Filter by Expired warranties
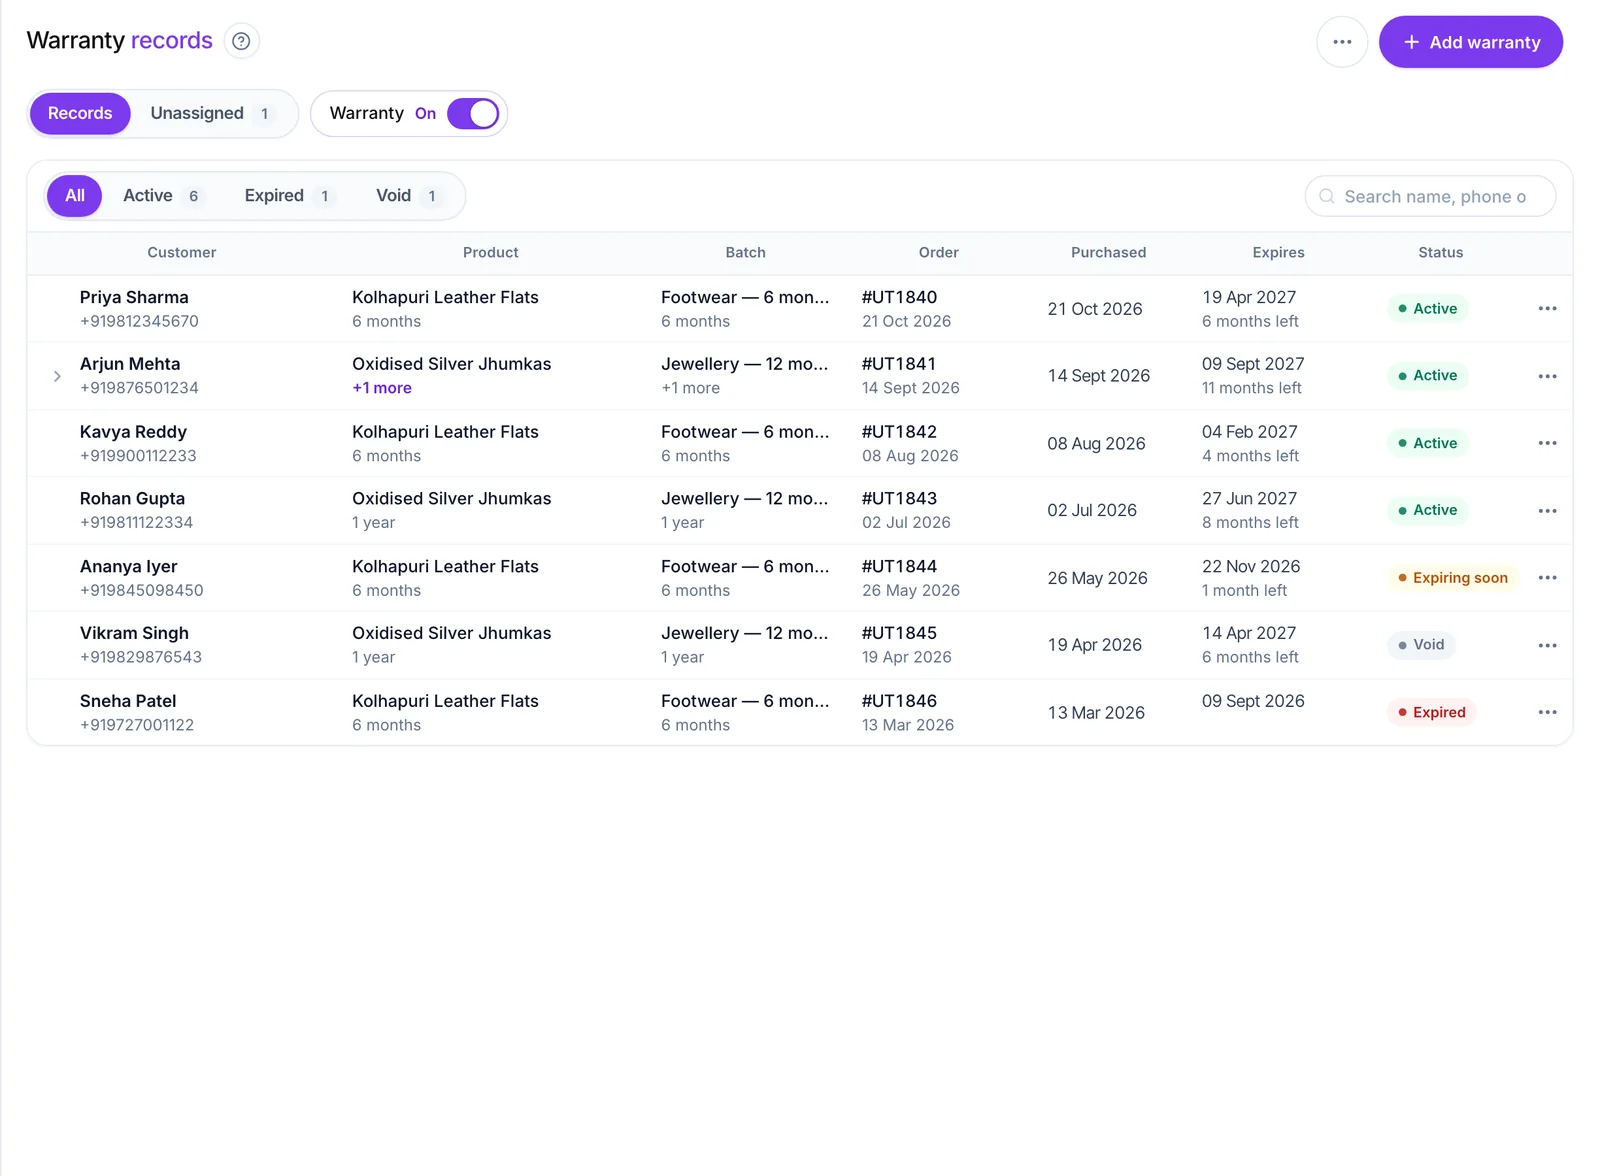The height and width of the screenshot is (1176, 1600). click(x=288, y=195)
